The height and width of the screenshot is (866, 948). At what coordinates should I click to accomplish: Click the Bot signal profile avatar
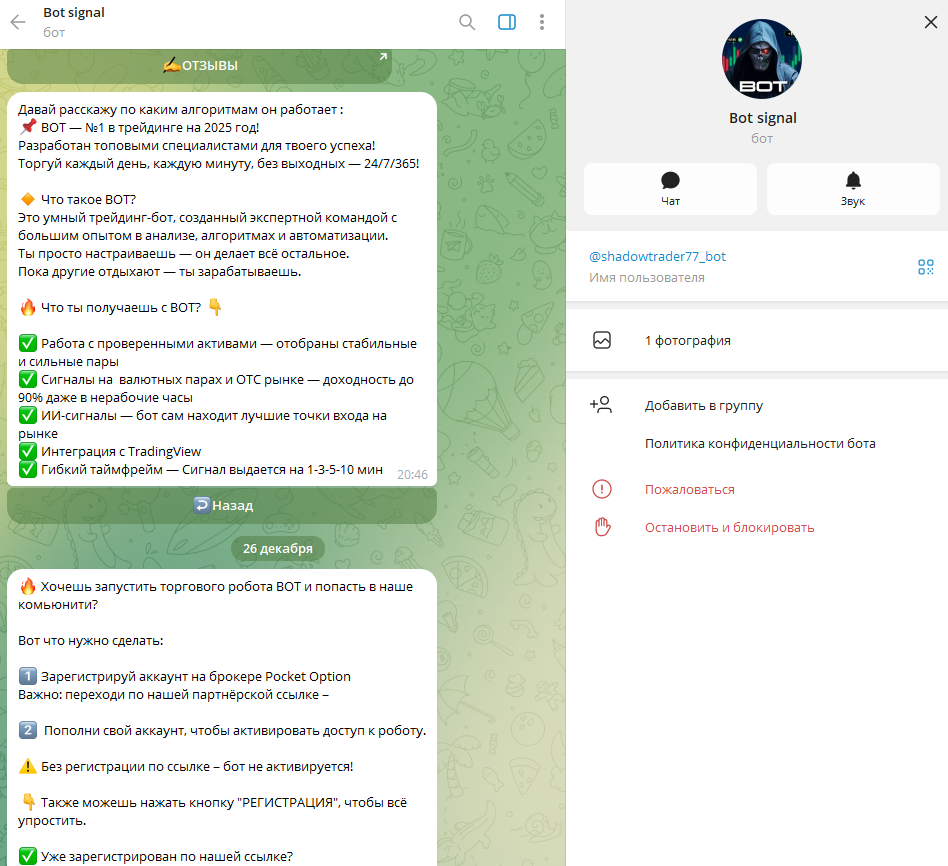762,59
